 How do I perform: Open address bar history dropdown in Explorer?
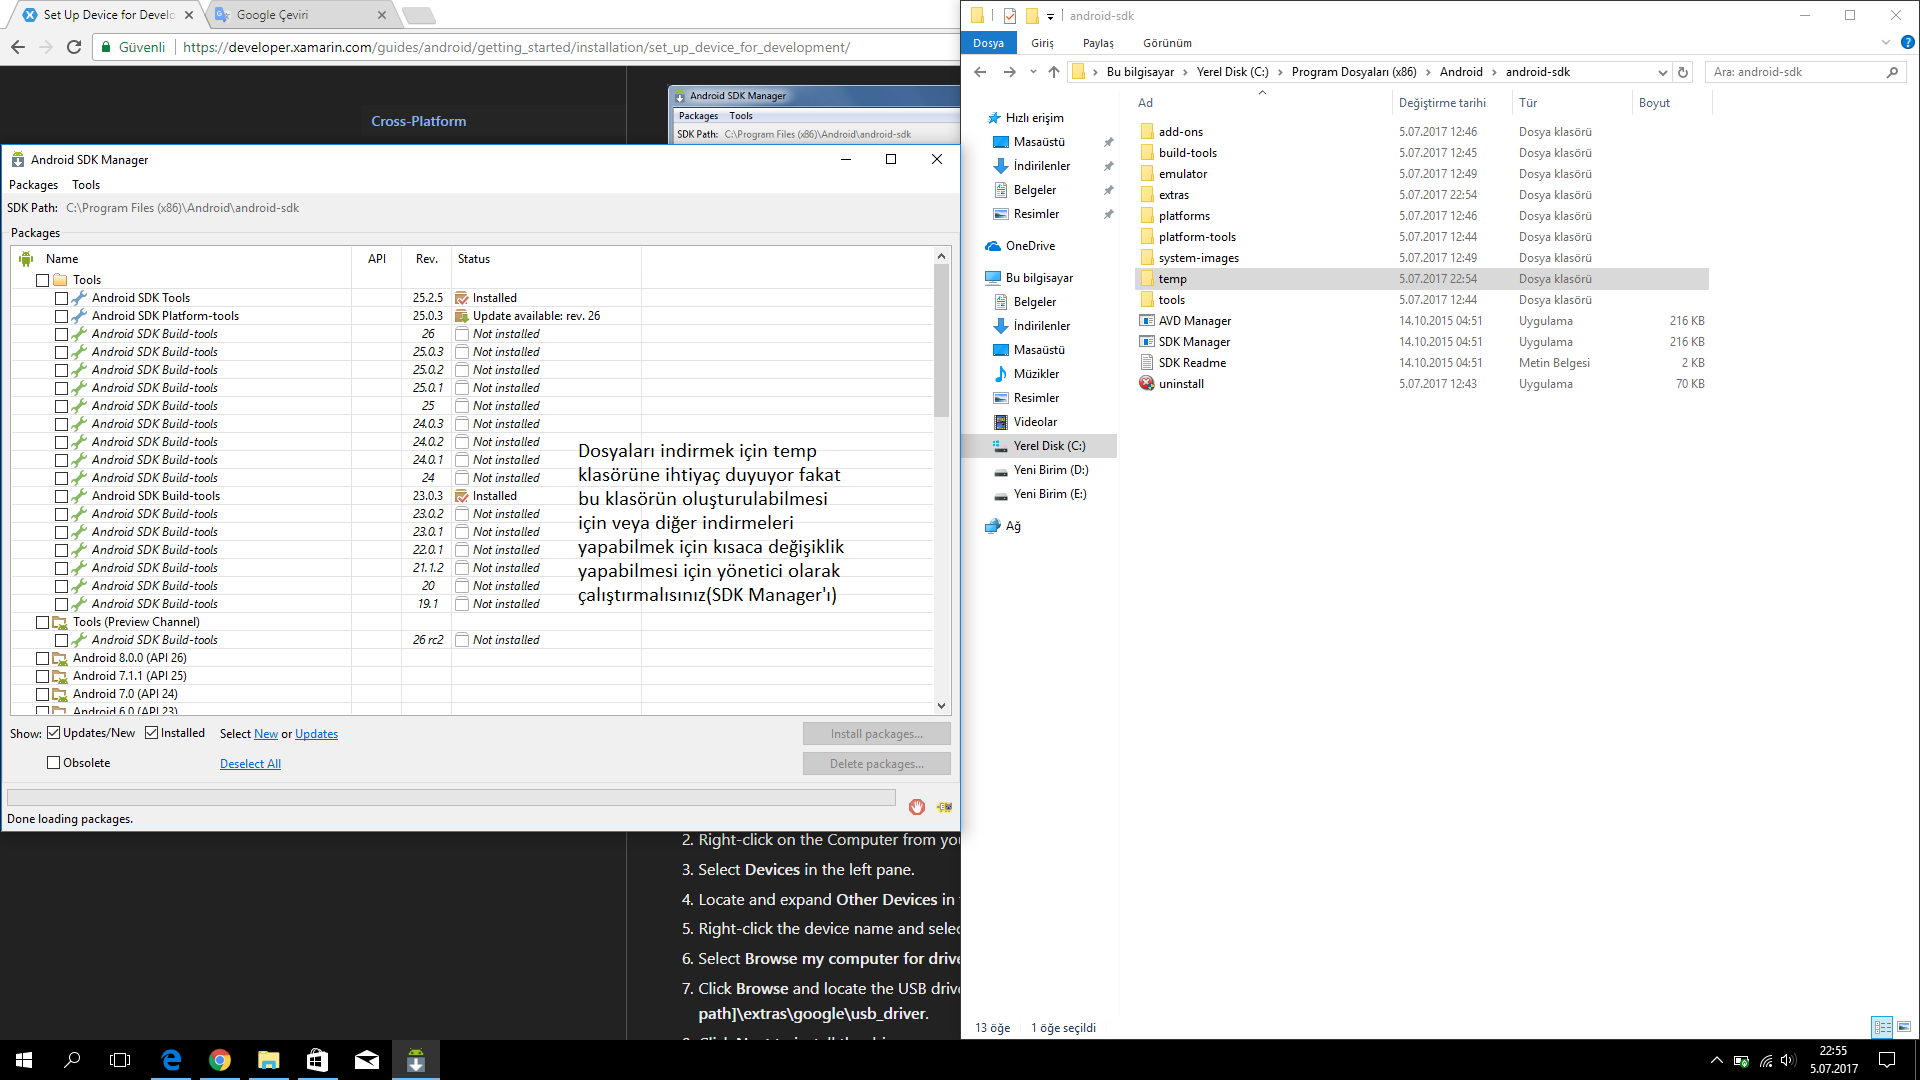(x=1662, y=72)
